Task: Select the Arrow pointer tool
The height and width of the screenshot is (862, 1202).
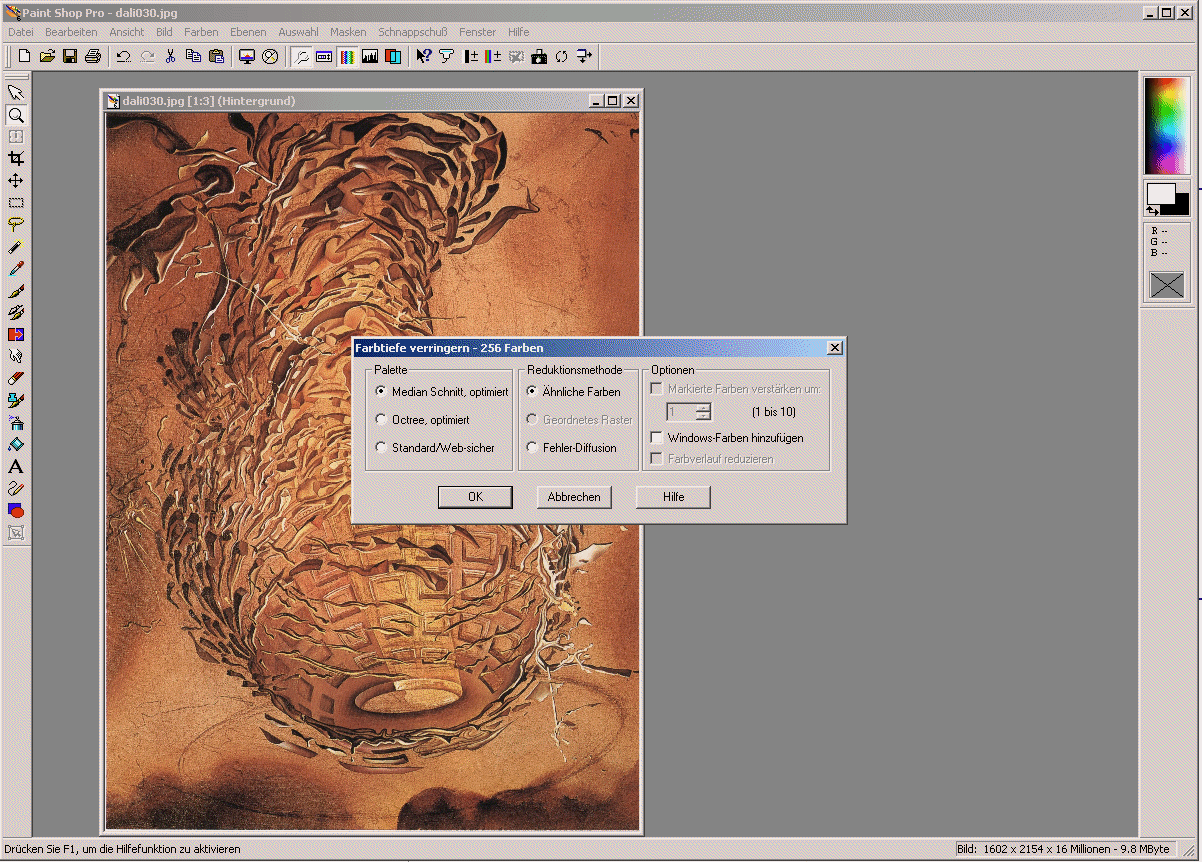Action: (x=16, y=93)
